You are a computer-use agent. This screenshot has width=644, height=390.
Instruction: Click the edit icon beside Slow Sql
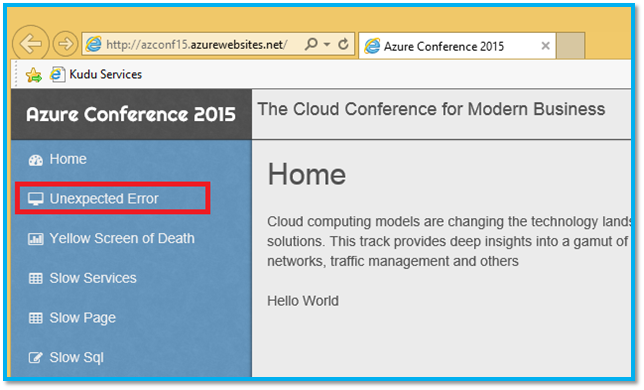(36, 358)
